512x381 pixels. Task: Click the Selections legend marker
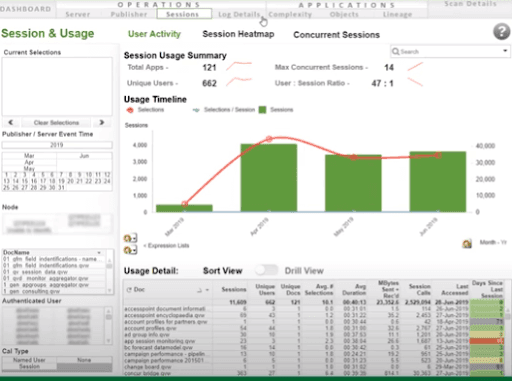pyautogui.click(x=130, y=110)
